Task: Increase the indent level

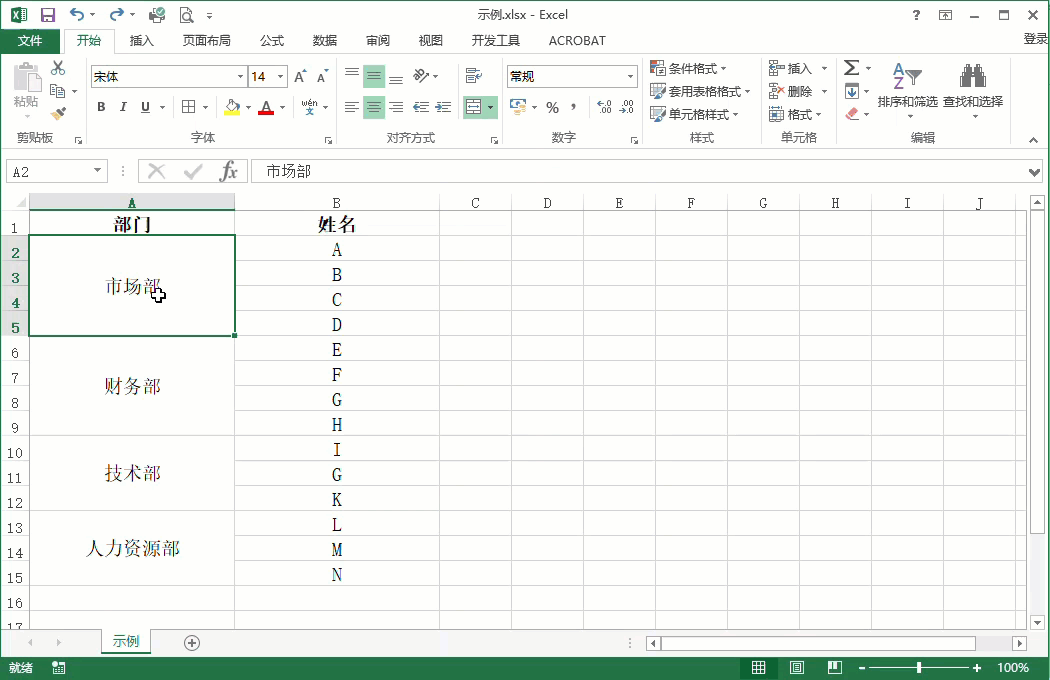Action: [443, 107]
